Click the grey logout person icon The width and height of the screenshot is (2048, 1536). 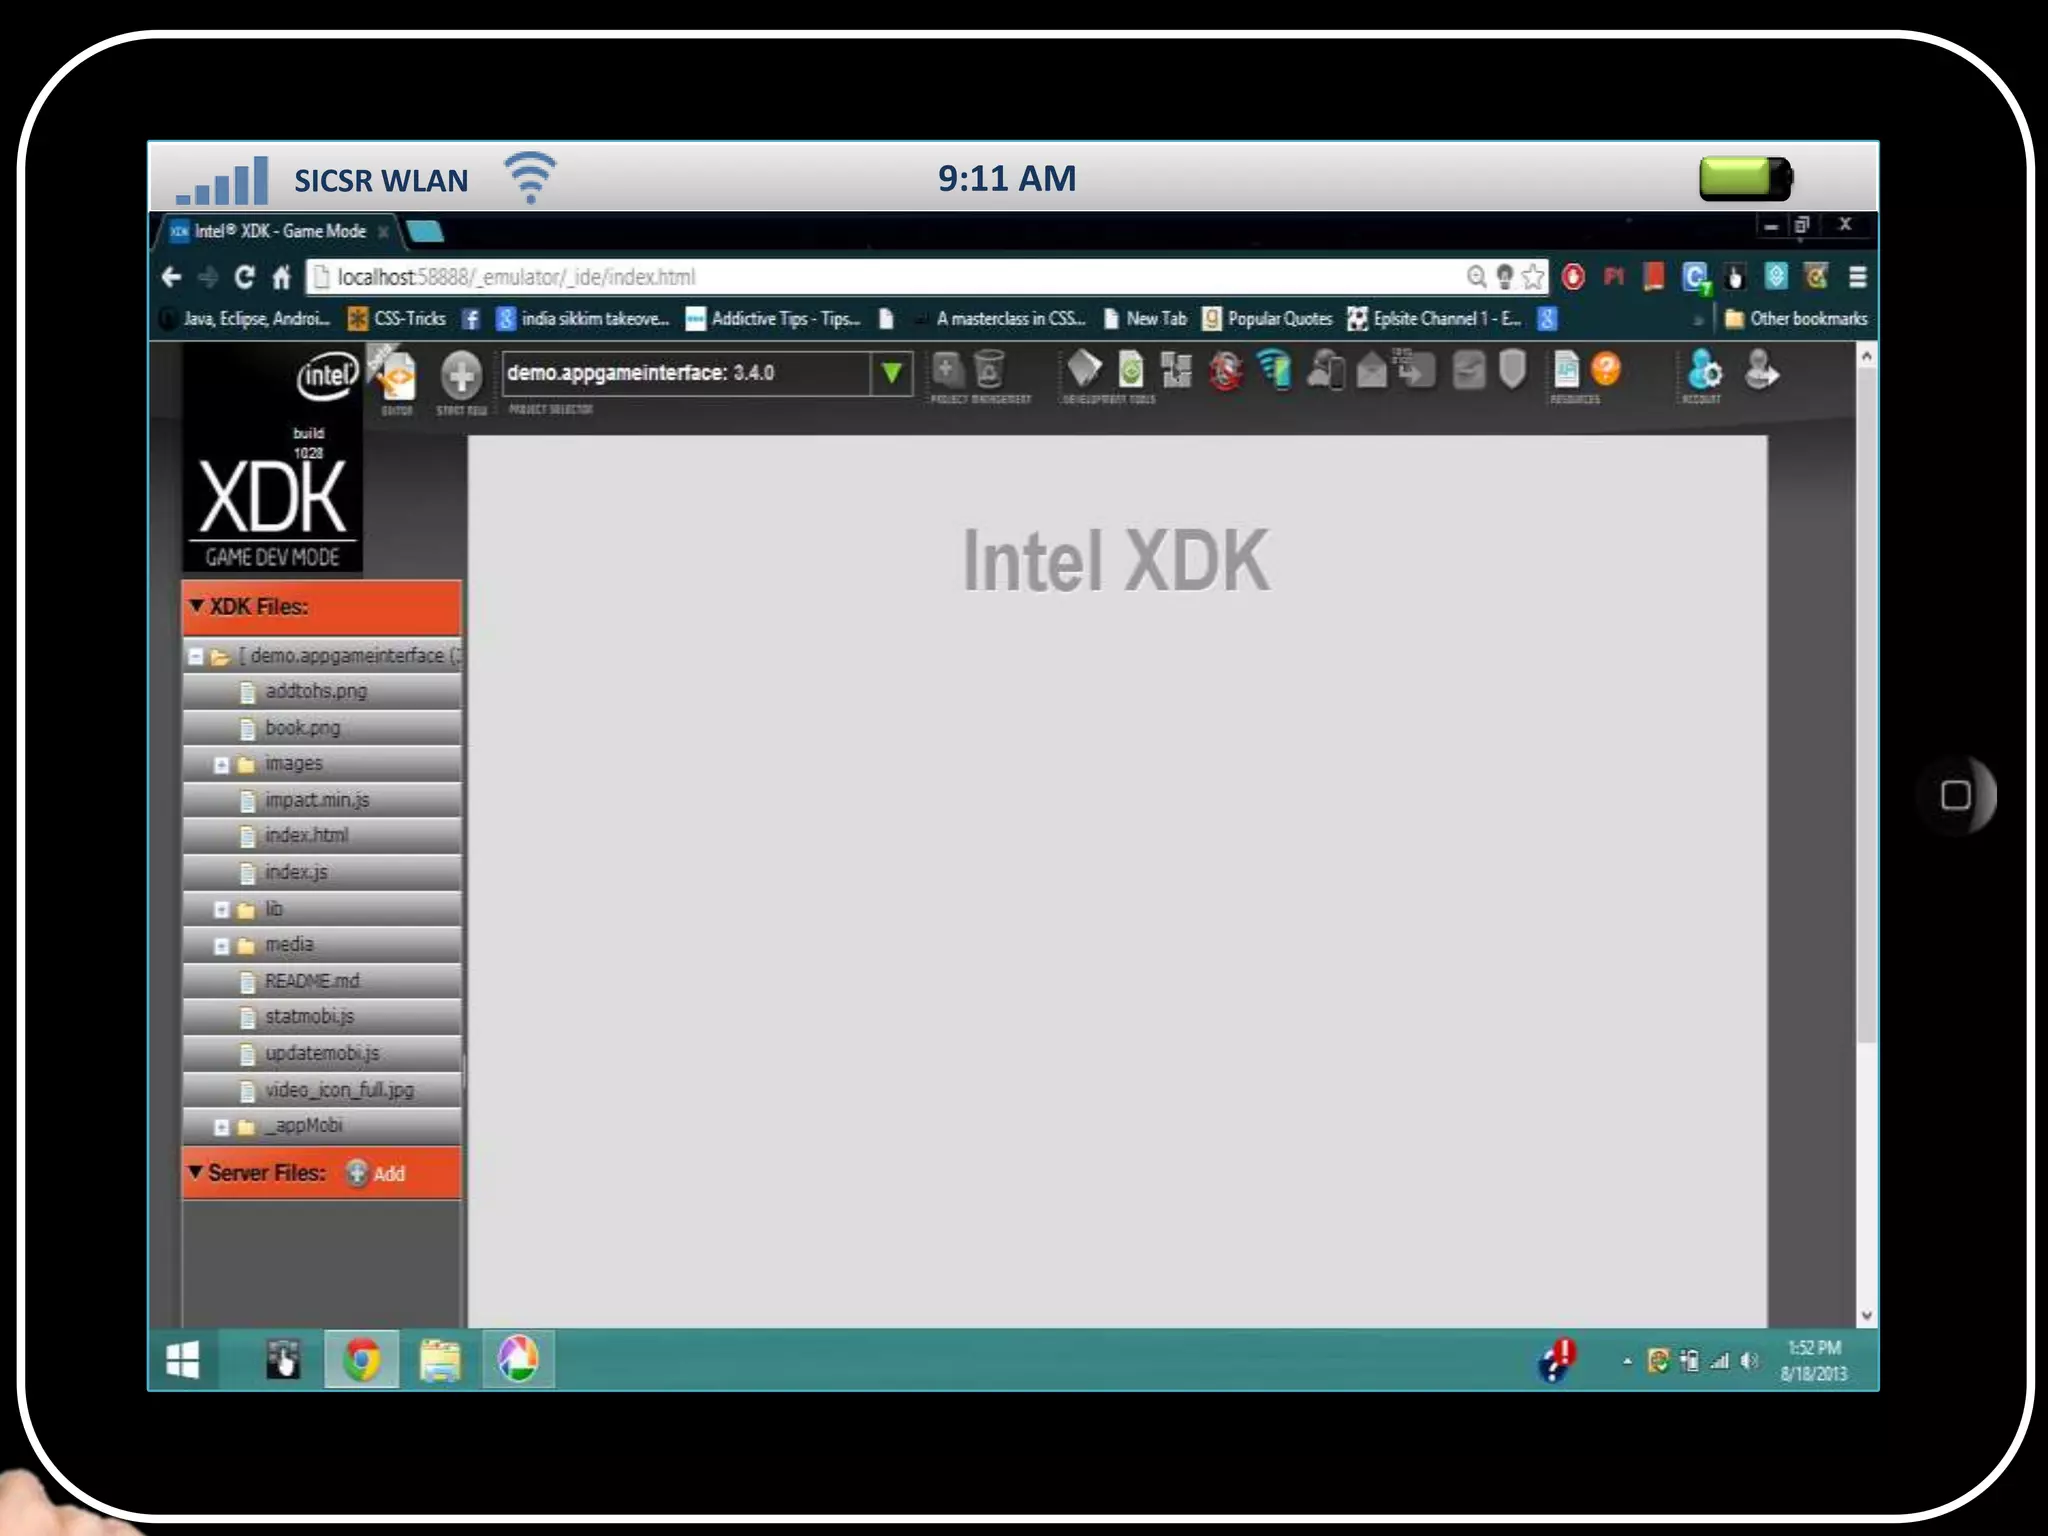coord(1761,369)
